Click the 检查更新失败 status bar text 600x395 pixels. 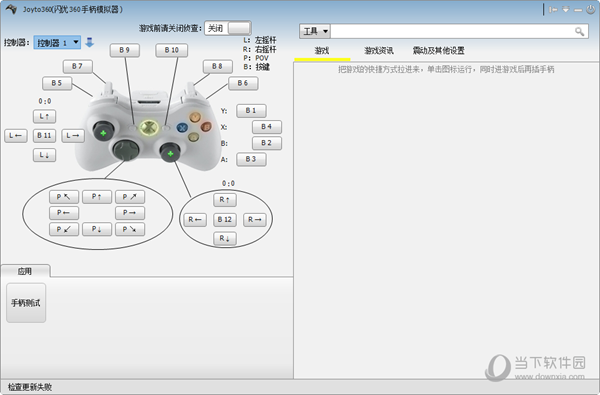pyautogui.click(x=30, y=387)
